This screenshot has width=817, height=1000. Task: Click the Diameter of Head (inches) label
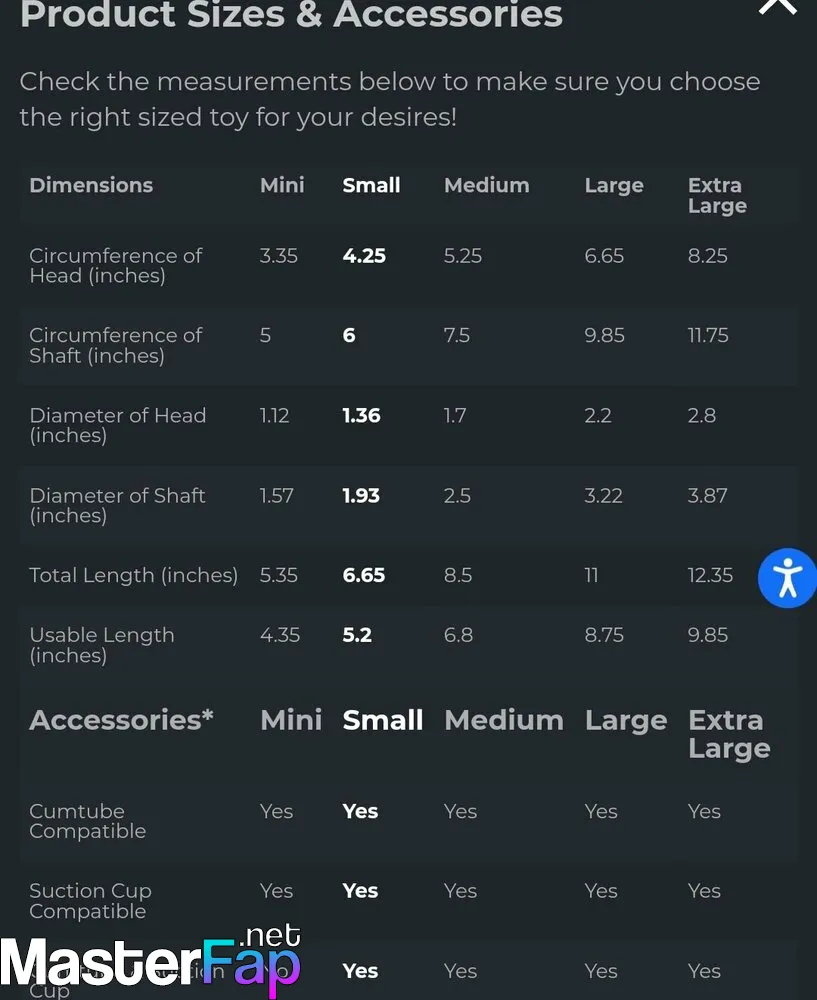pos(117,425)
